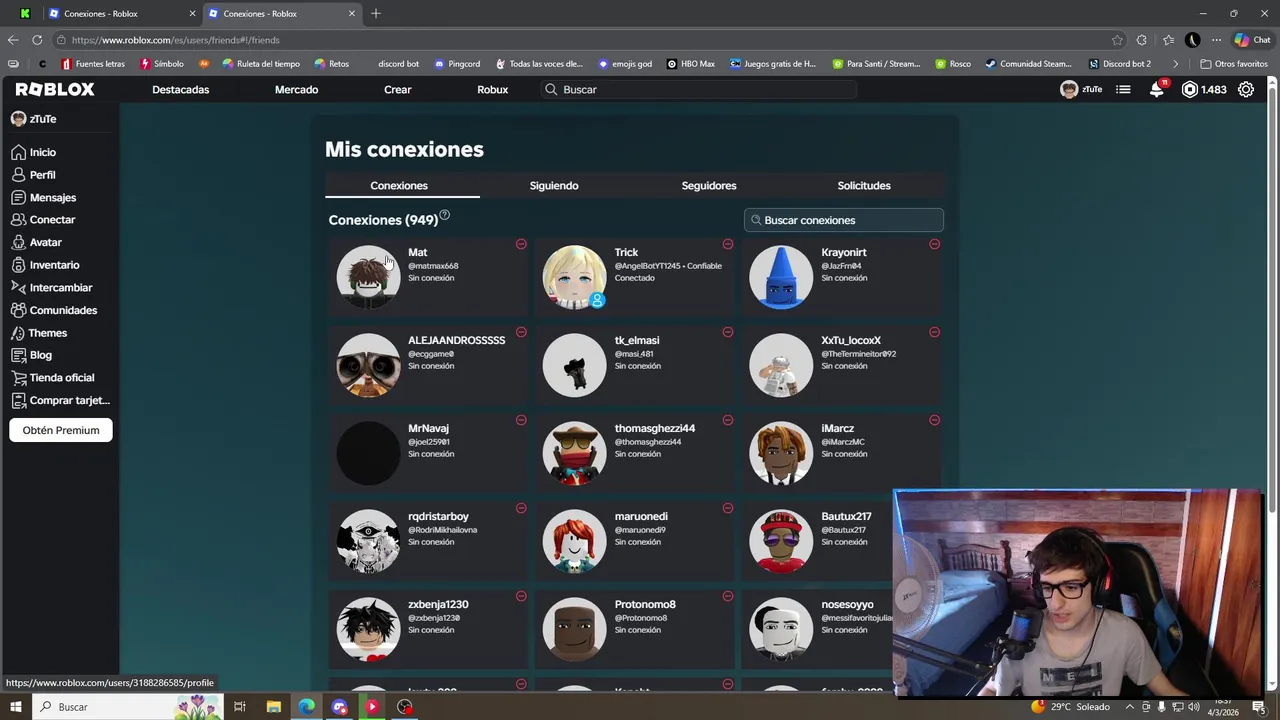Open Crear in top navigation

398,89
